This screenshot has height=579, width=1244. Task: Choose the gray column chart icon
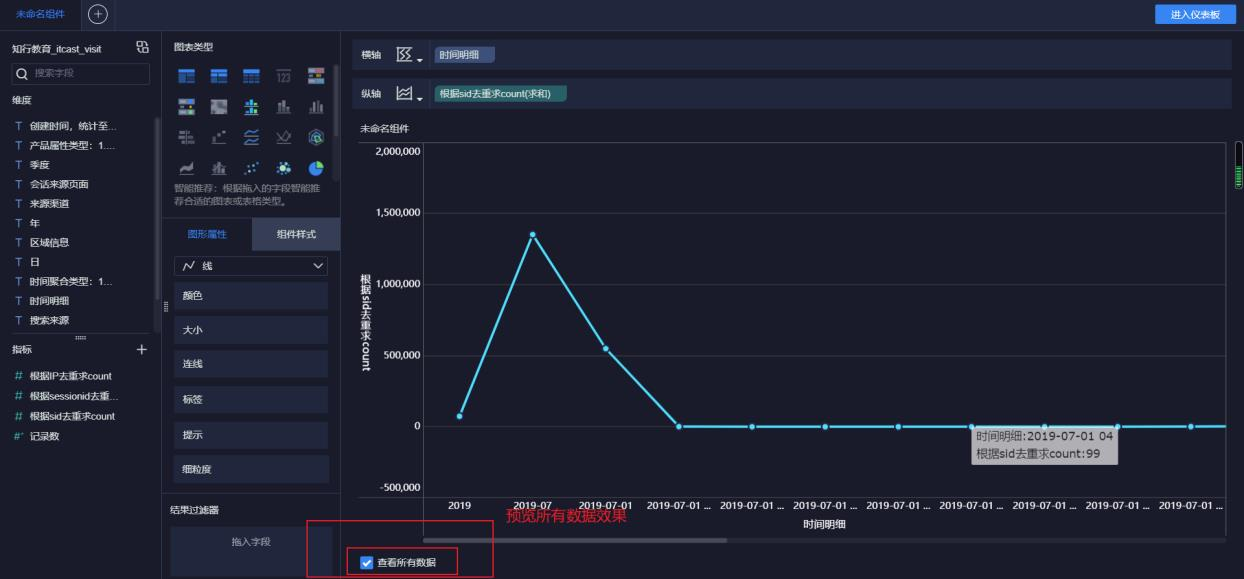point(284,106)
